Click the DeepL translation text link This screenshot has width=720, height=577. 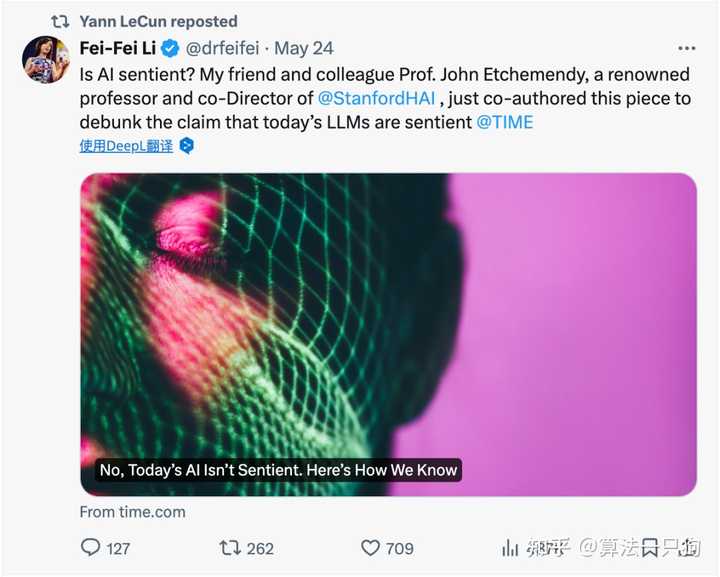126,146
